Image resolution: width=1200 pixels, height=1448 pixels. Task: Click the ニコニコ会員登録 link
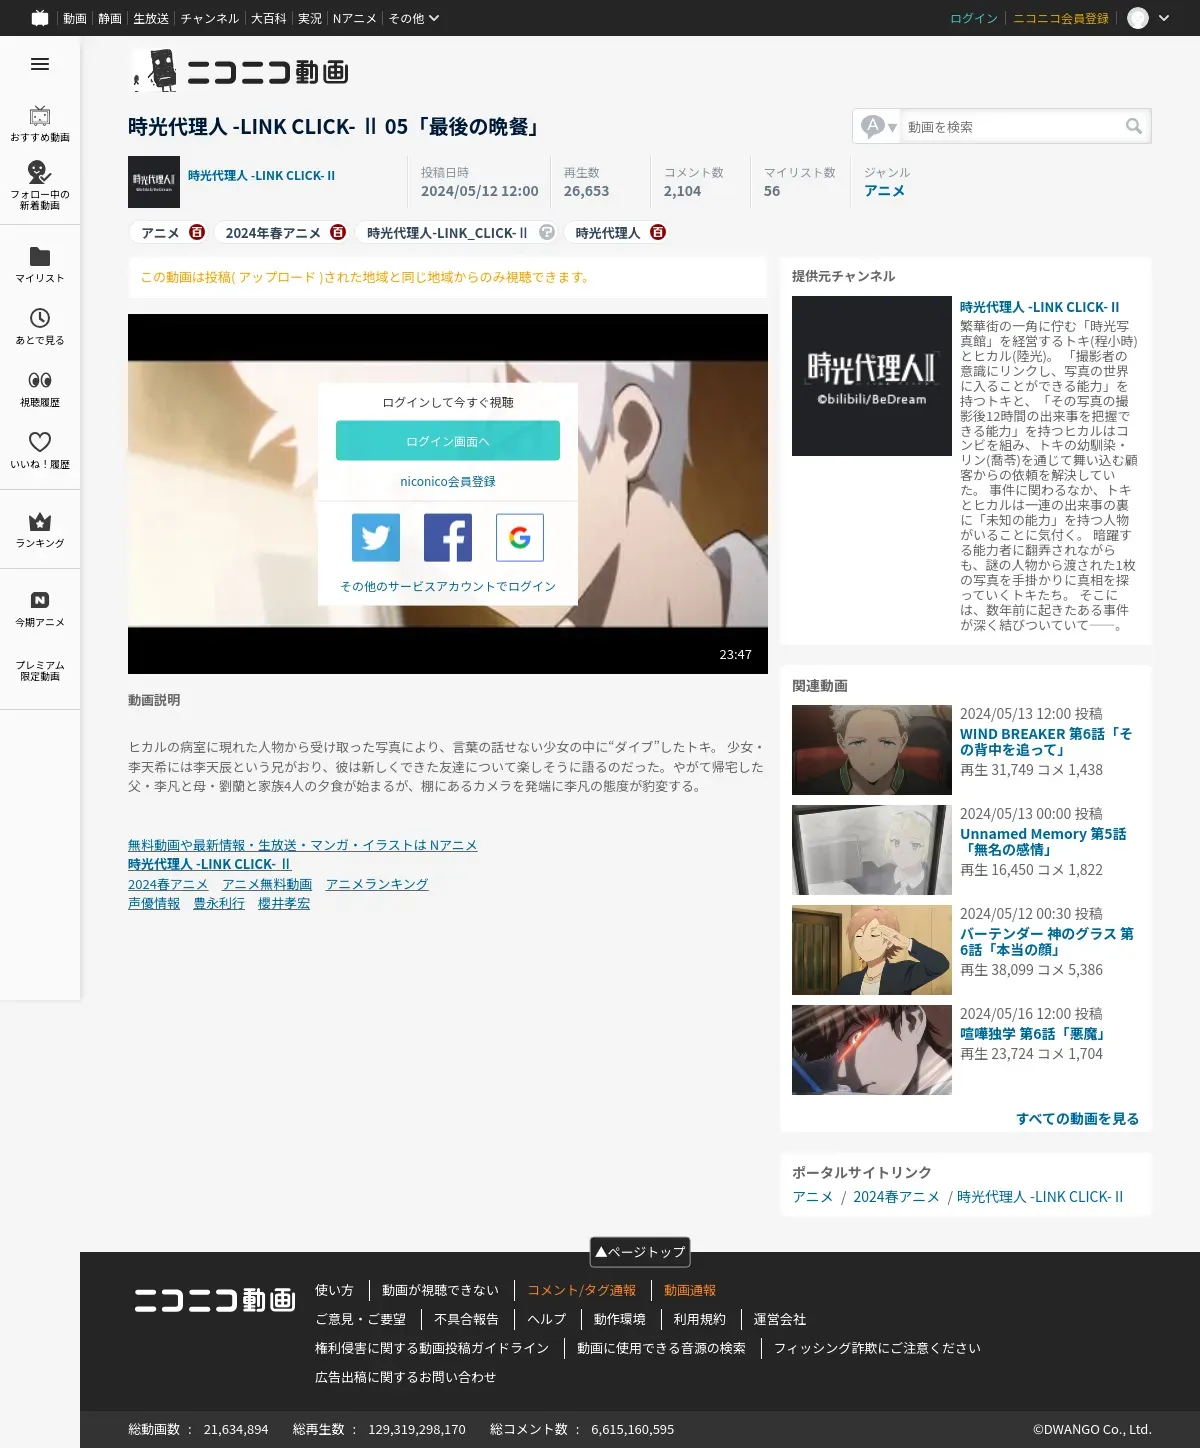1061,18
